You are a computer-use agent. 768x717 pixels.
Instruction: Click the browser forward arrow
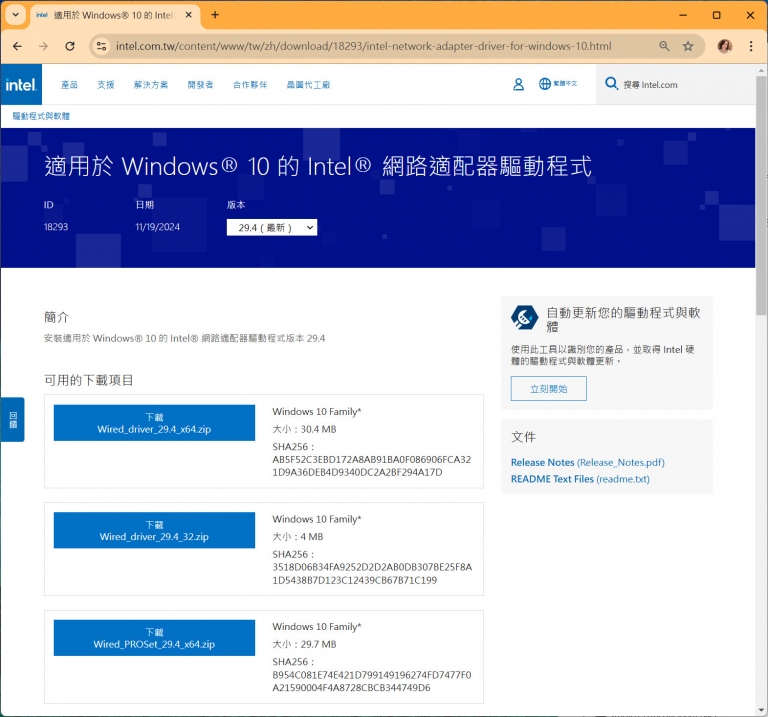pyautogui.click(x=44, y=46)
